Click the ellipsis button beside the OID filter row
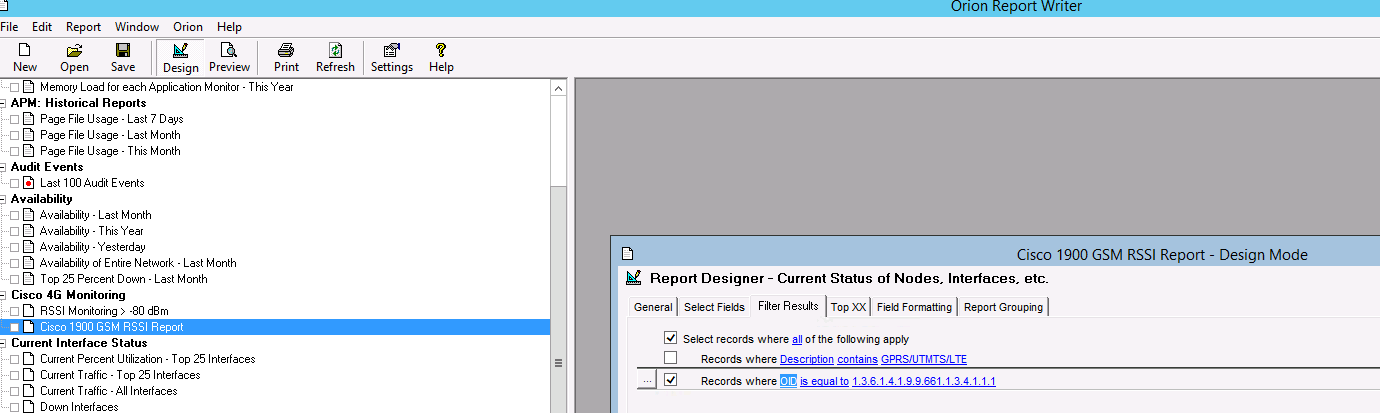The width and height of the screenshot is (1380, 413). pyautogui.click(x=647, y=380)
